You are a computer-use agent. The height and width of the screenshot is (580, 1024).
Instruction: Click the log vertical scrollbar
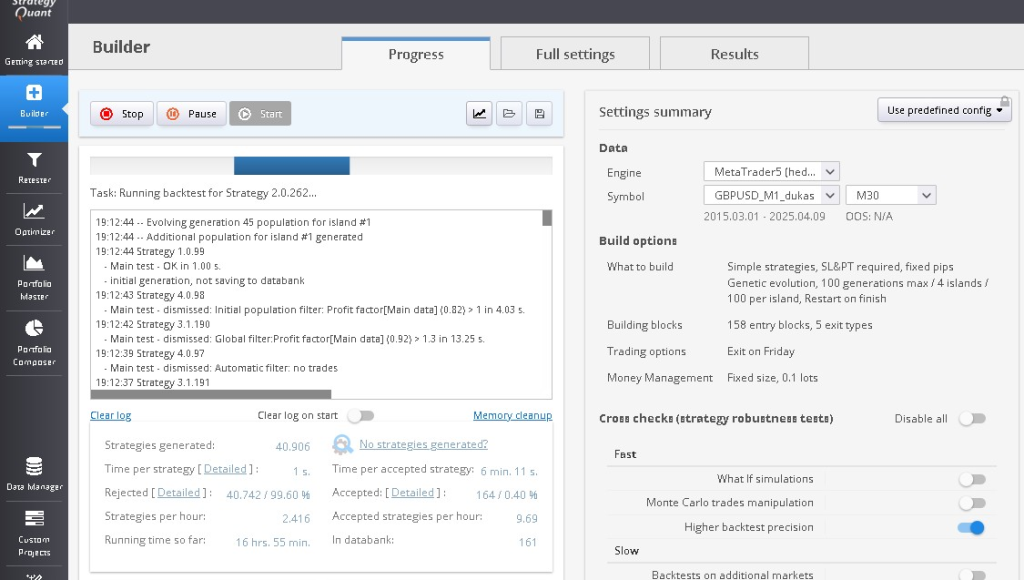point(547,300)
